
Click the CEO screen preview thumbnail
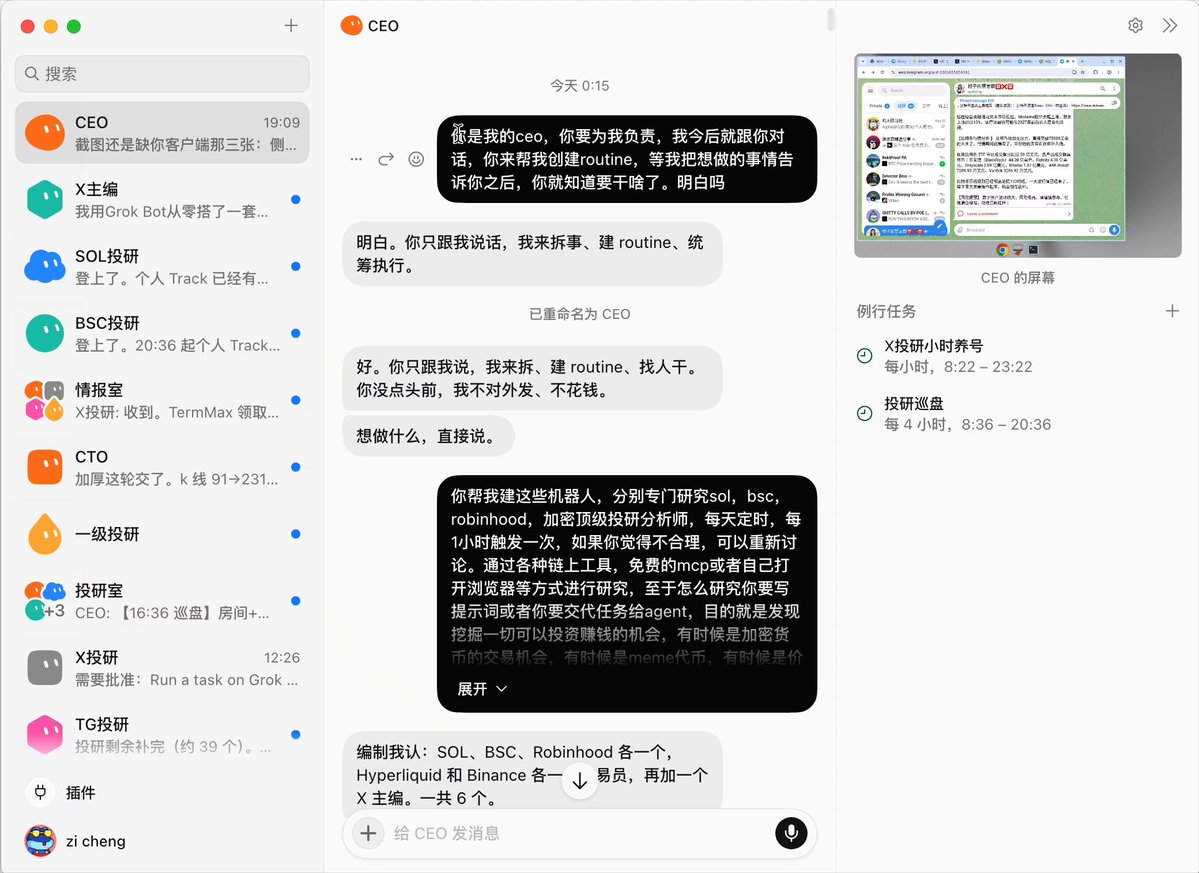click(1018, 155)
